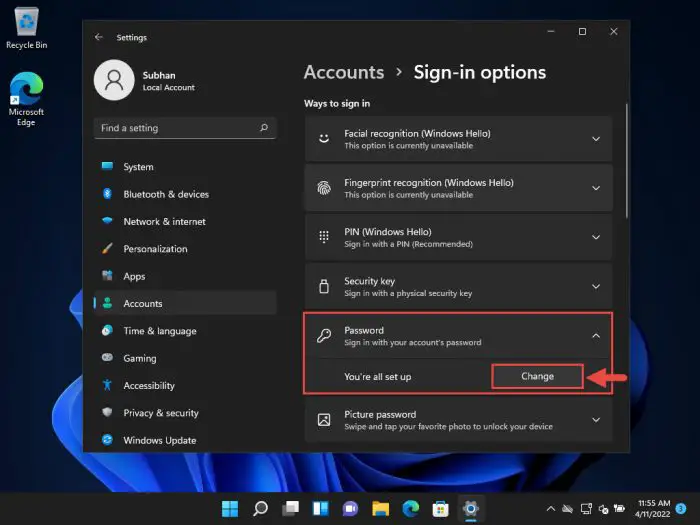Image resolution: width=700 pixels, height=525 pixels.
Task: Open Microsoft Edge desktop shortcut
Action: point(26,95)
